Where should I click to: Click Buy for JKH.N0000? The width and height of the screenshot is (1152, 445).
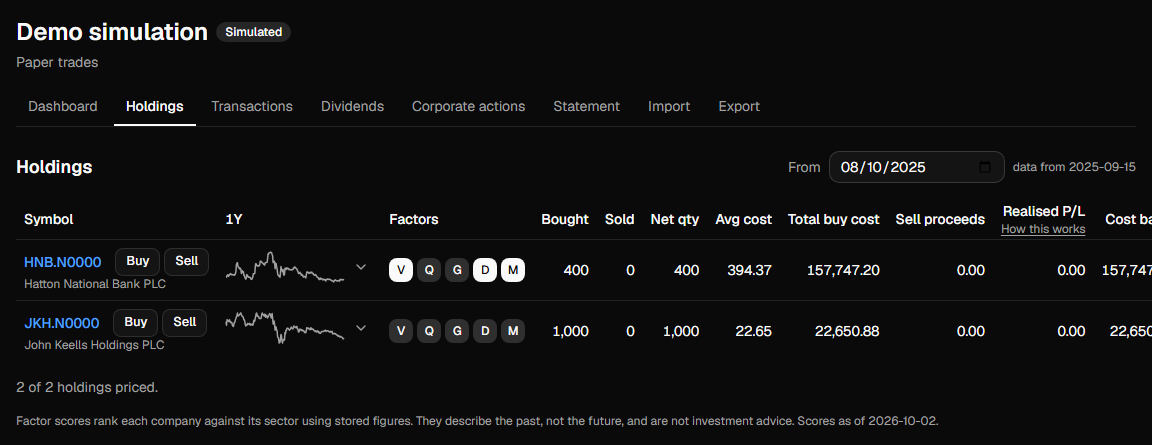point(135,322)
